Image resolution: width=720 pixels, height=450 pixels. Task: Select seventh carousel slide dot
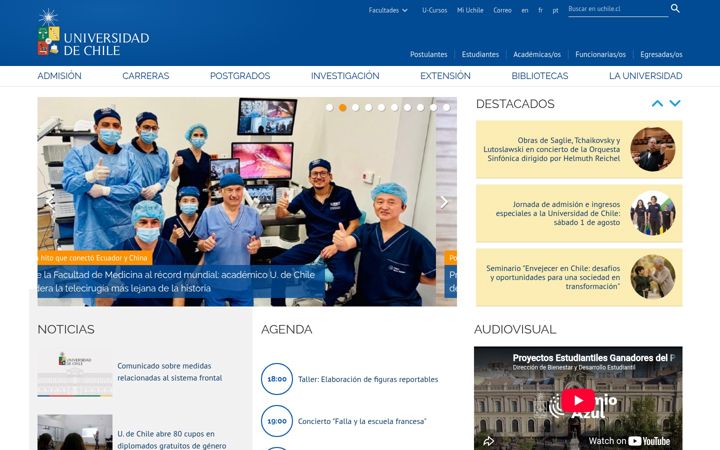tap(407, 107)
